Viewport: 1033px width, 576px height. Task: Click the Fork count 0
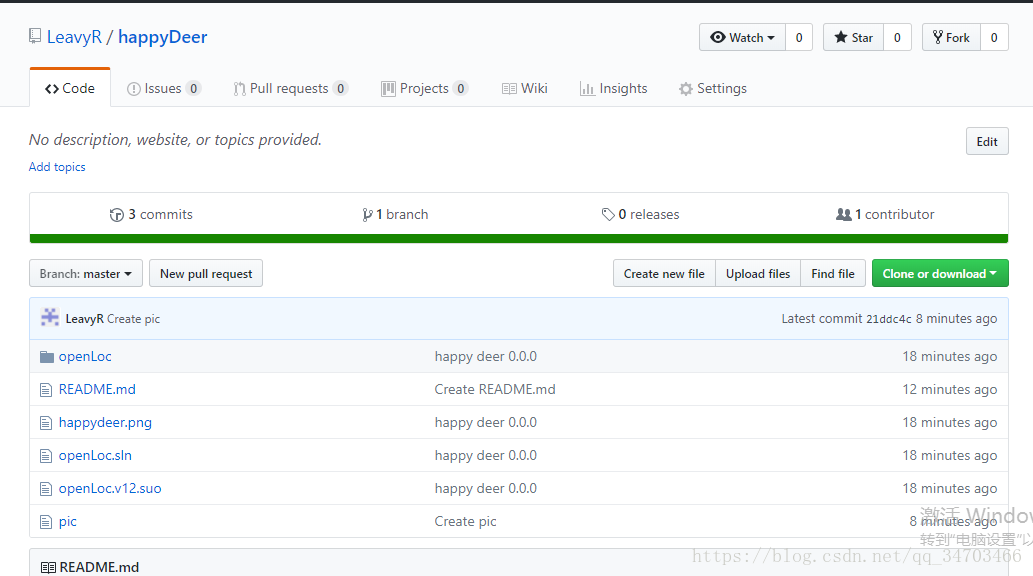994,38
